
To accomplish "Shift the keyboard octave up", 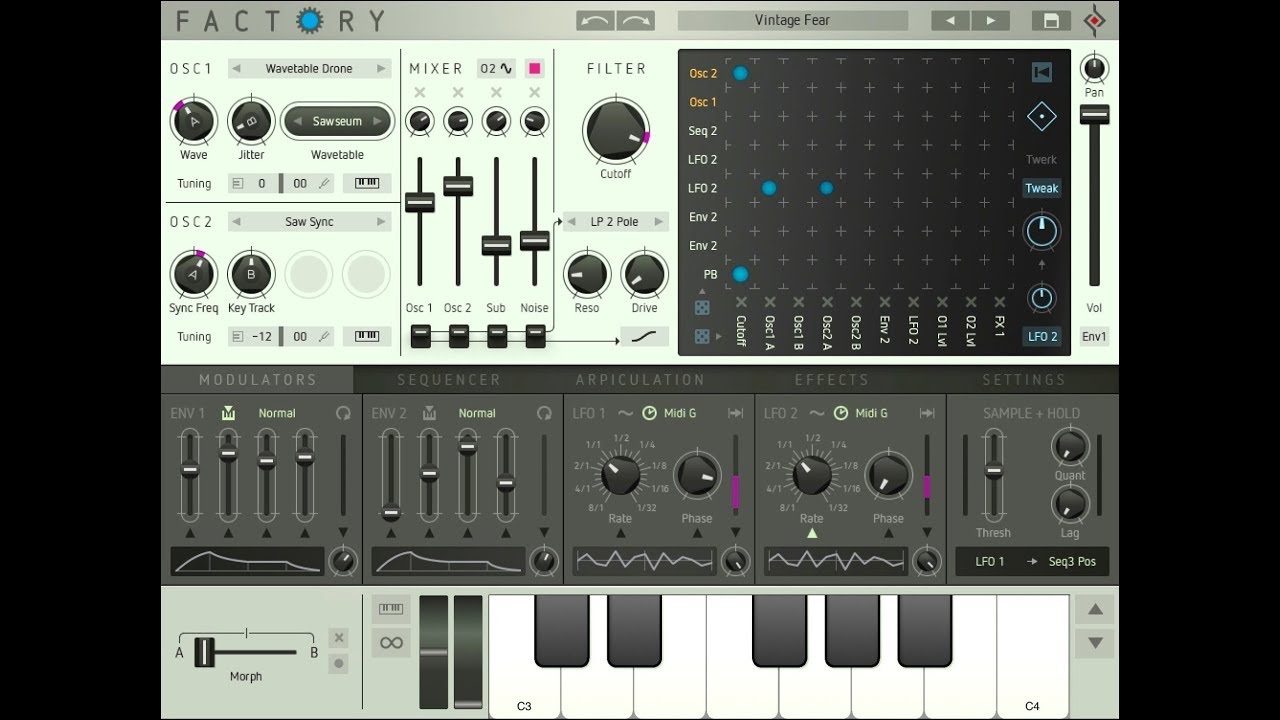I will [1095, 609].
